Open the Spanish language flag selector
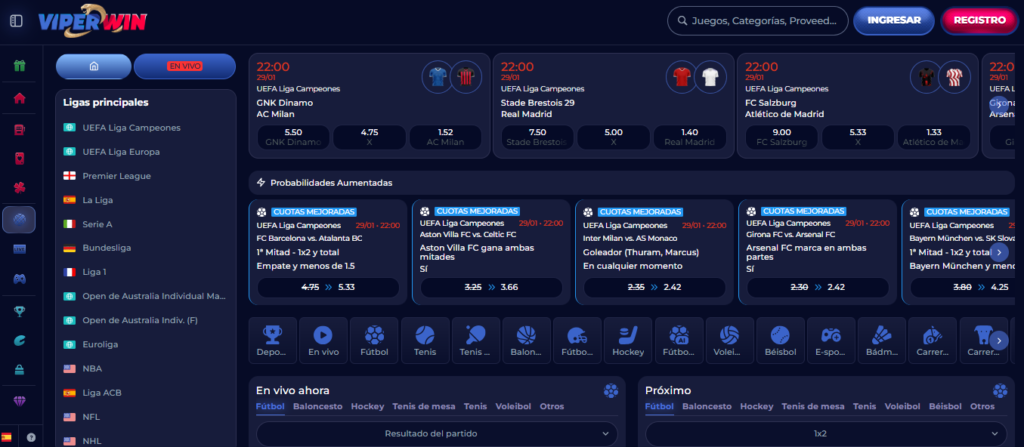1024x447 pixels. point(8,437)
